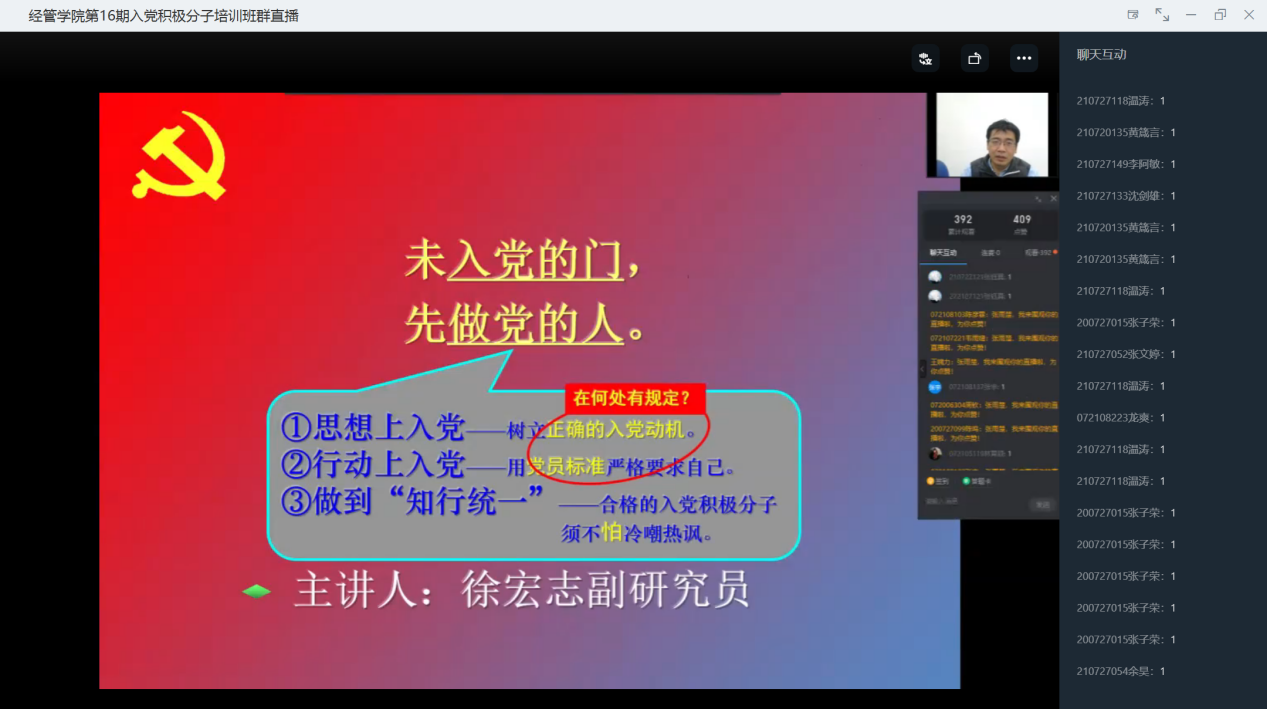
Task: Select the chat message from 210727133沈剑雄
Action: tap(1126, 196)
